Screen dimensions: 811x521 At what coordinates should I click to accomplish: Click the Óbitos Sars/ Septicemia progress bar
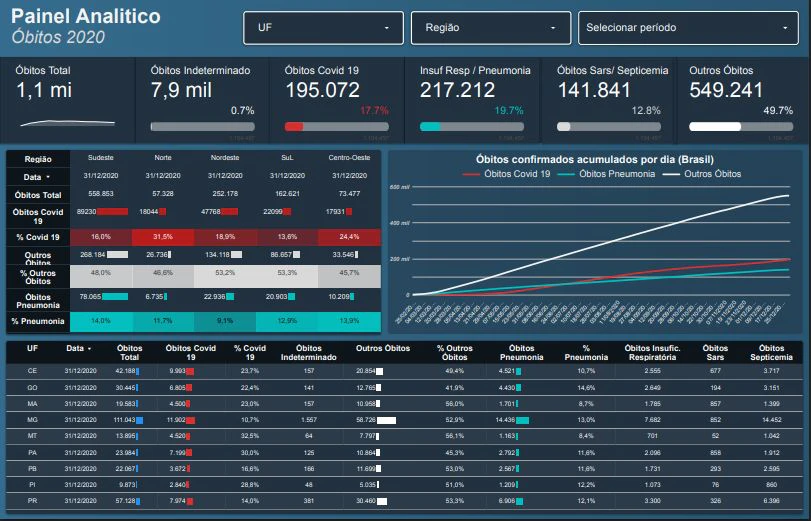[609, 126]
